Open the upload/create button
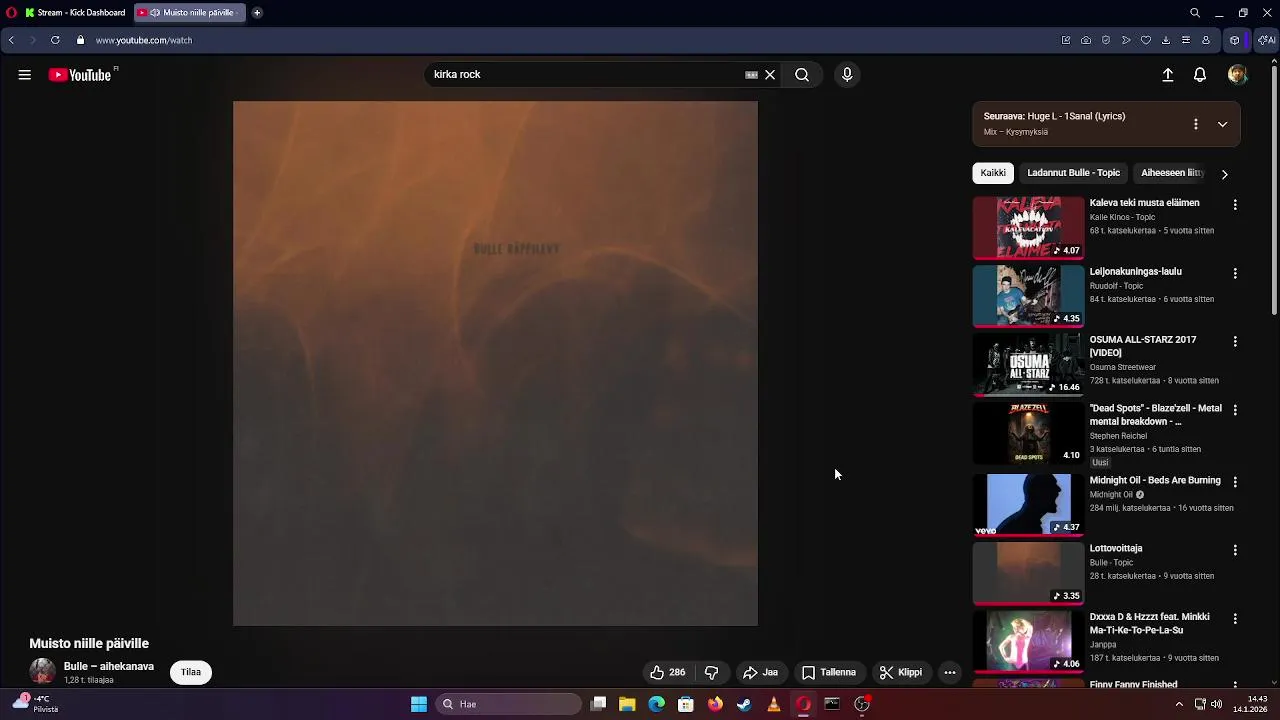1280x720 pixels. 1167,75
